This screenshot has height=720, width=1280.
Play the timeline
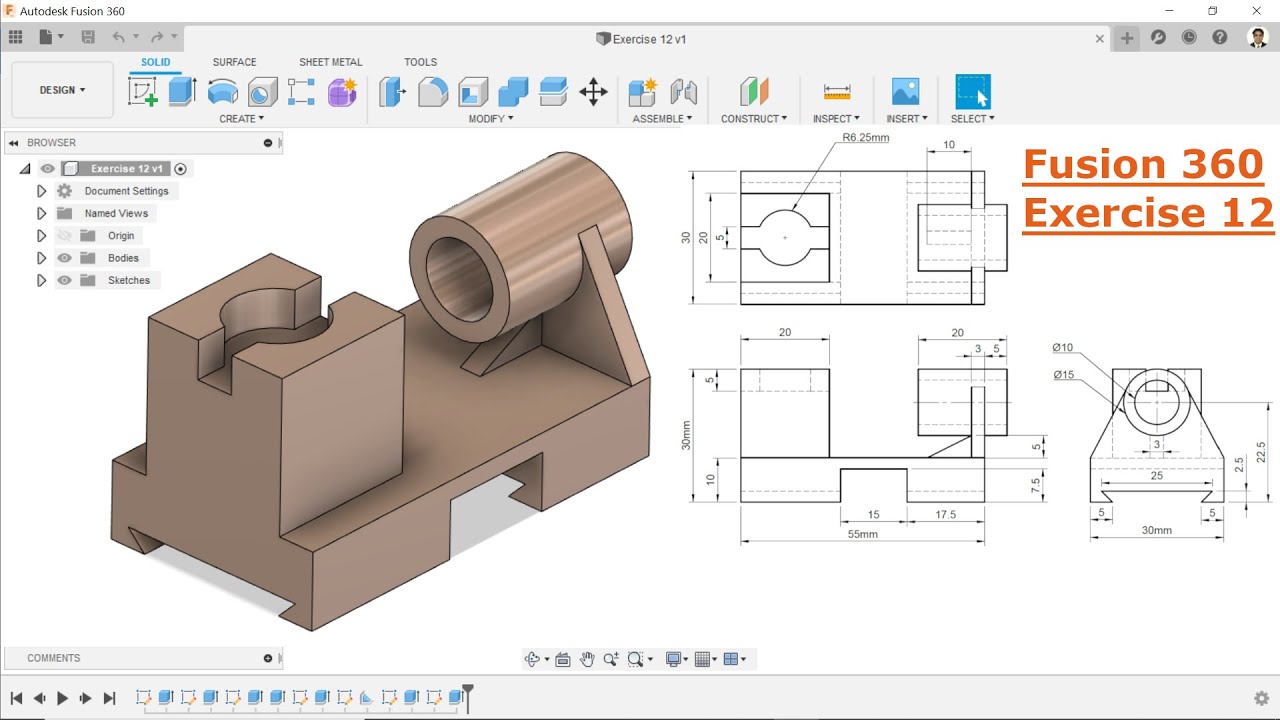tap(62, 698)
